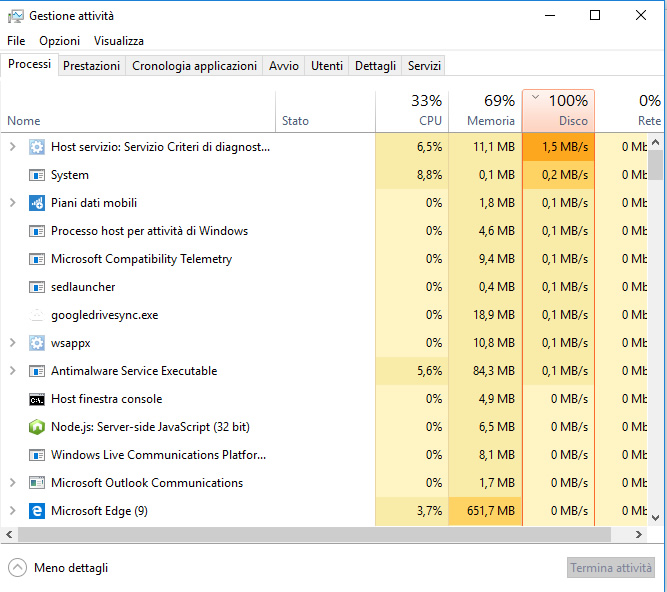The image size is (667, 592).
Task: Open the Utenti tab
Action: pos(327,66)
